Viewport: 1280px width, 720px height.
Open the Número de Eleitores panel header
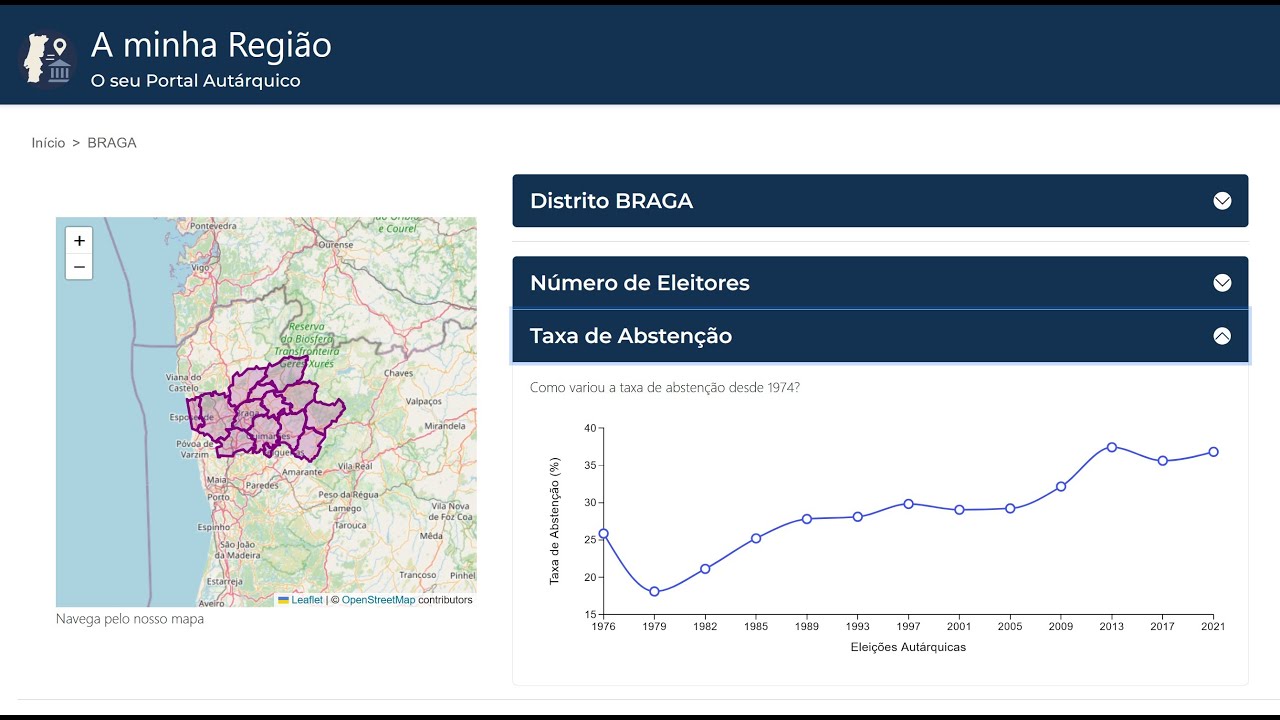(x=880, y=283)
